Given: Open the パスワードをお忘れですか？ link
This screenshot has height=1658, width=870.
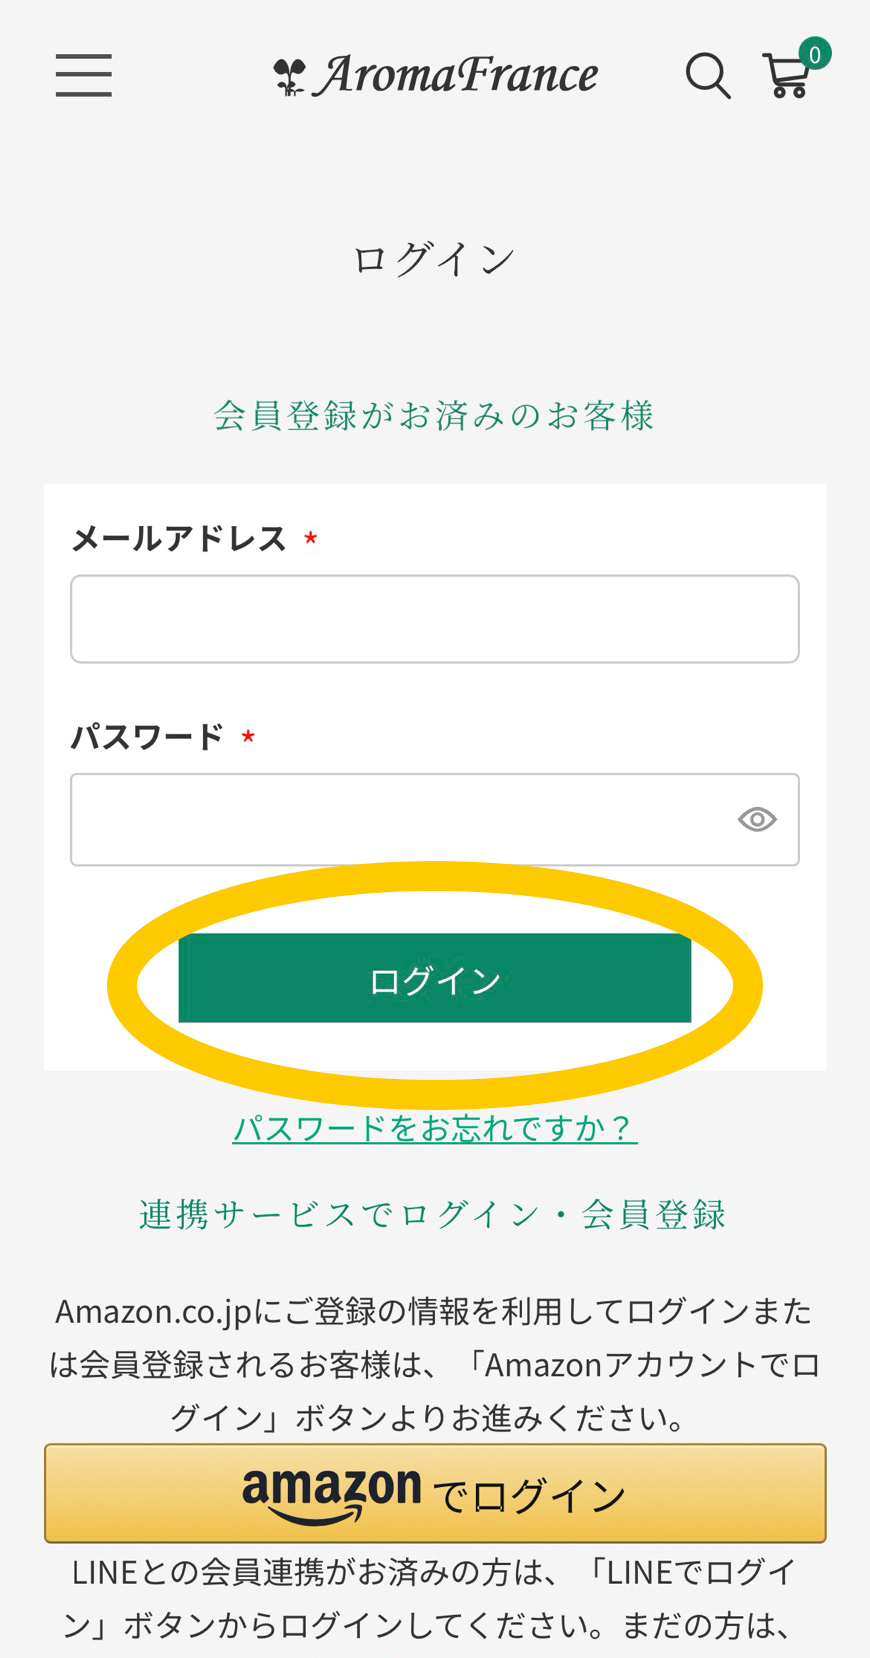Looking at the screenshot, I should [x=435, y=1128].
